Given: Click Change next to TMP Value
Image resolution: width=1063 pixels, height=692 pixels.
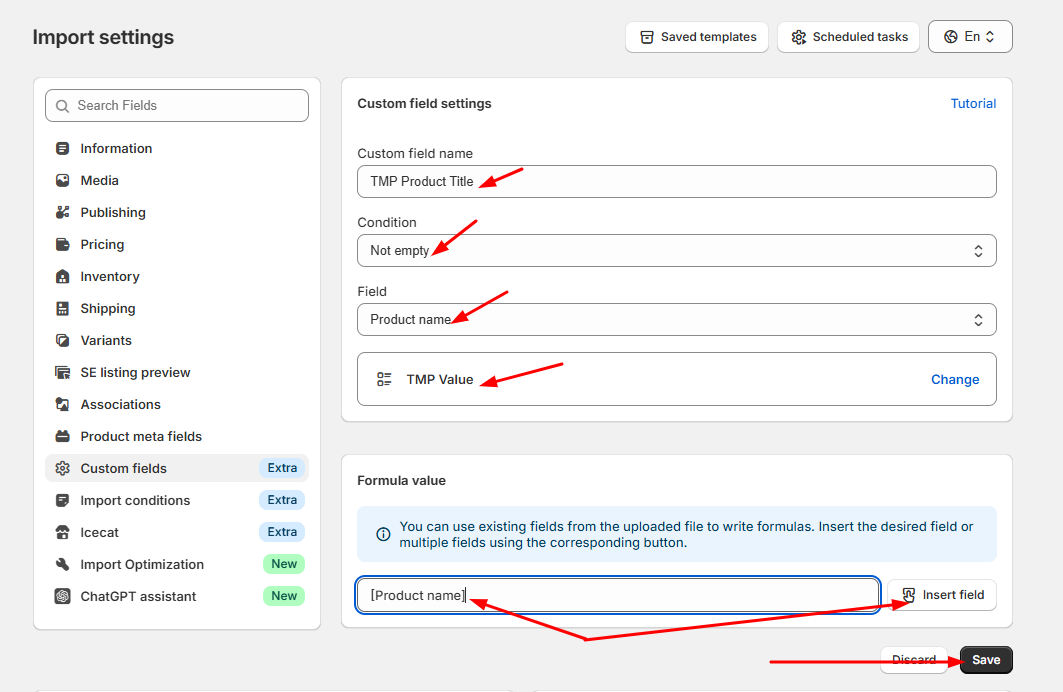Looking at the screenshot, I should coord(955,380).
